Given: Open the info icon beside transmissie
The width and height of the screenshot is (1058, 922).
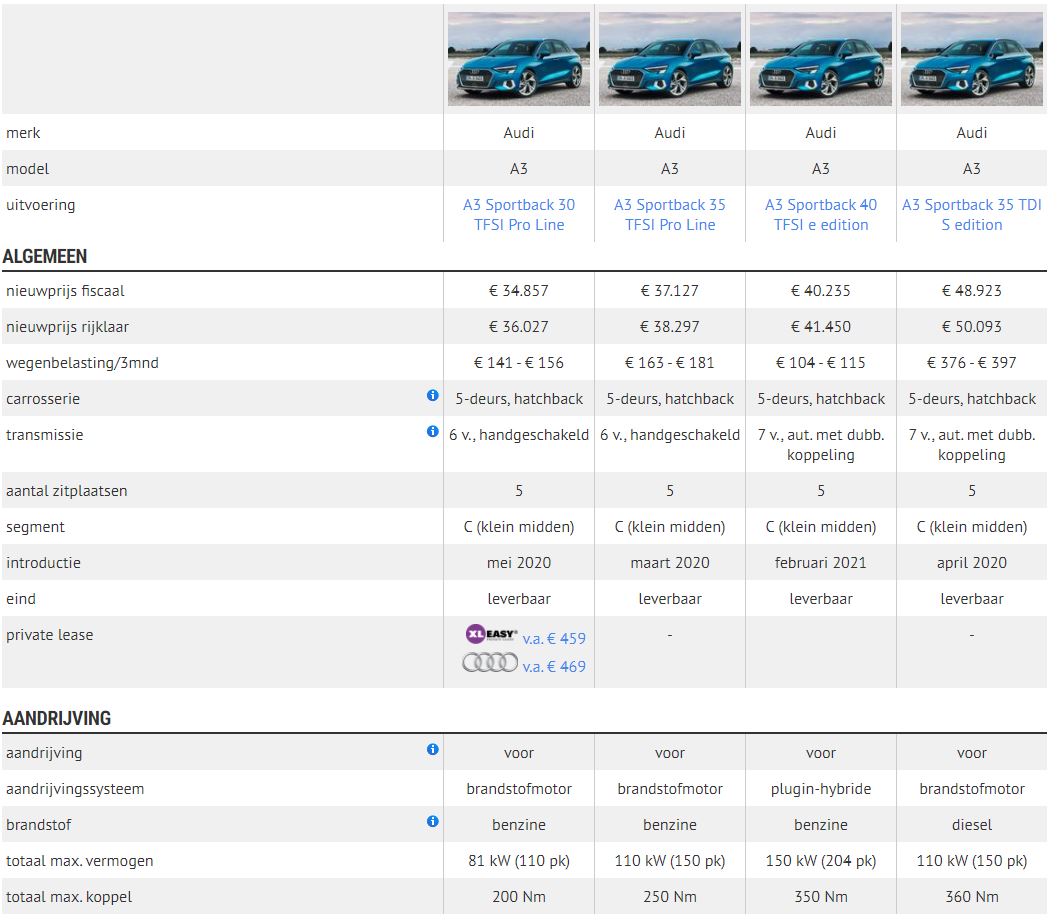Looking at the screenshot, I should click(433, 431).
